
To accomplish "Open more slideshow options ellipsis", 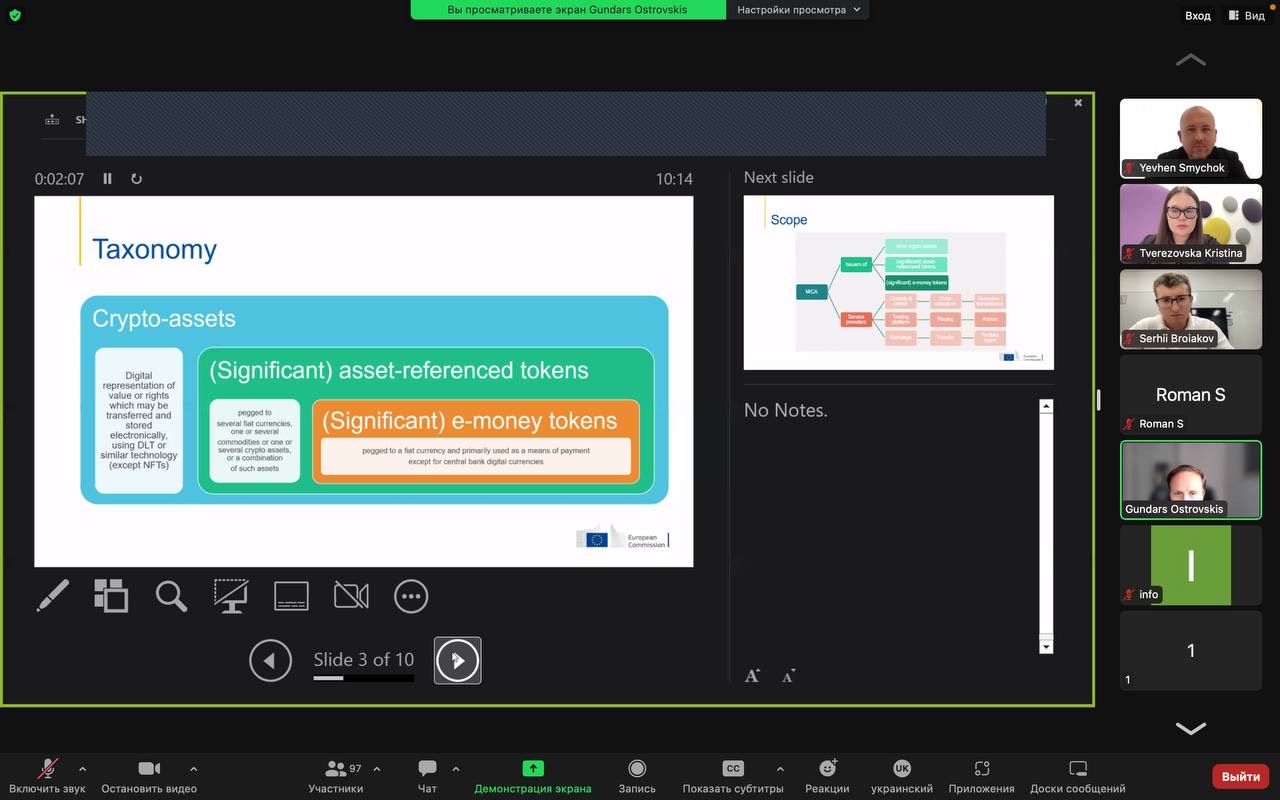I will click(x=411, y=596).
